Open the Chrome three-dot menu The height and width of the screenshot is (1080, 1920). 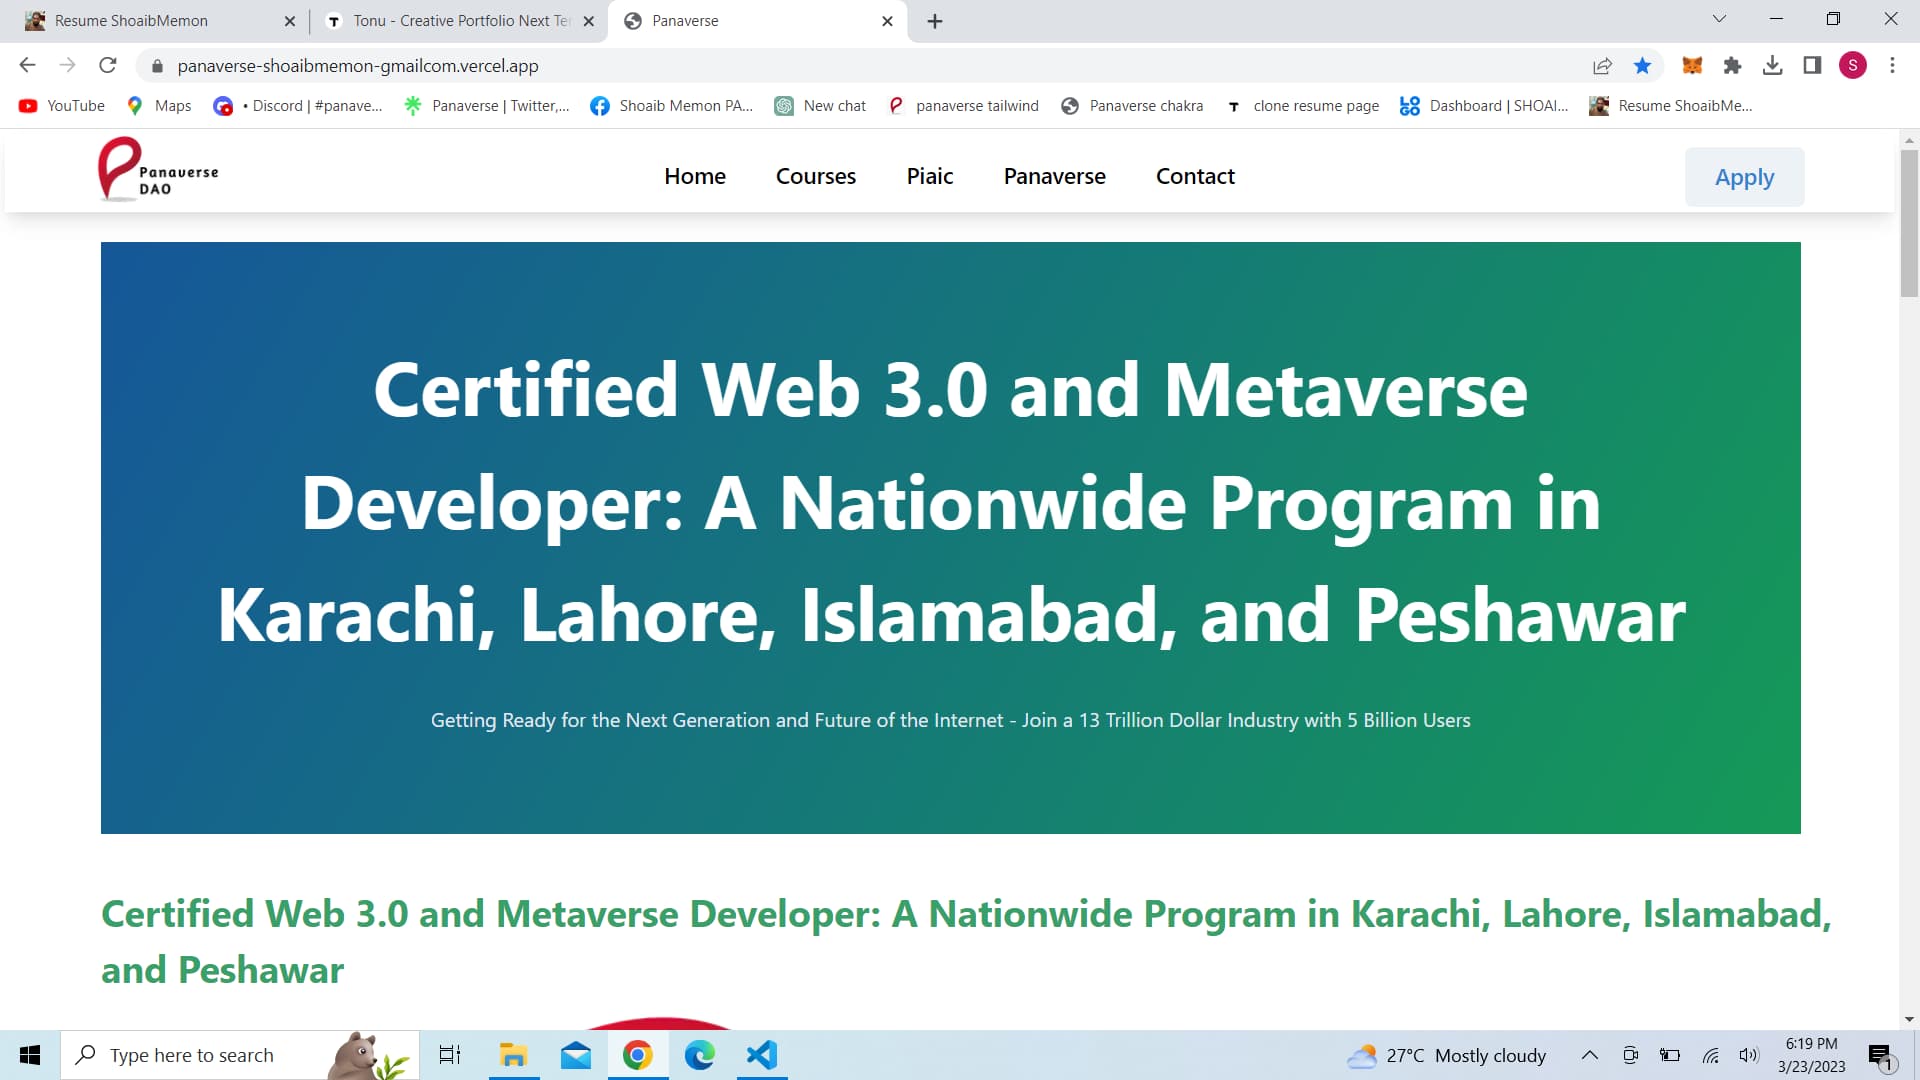pos(1892,66)
